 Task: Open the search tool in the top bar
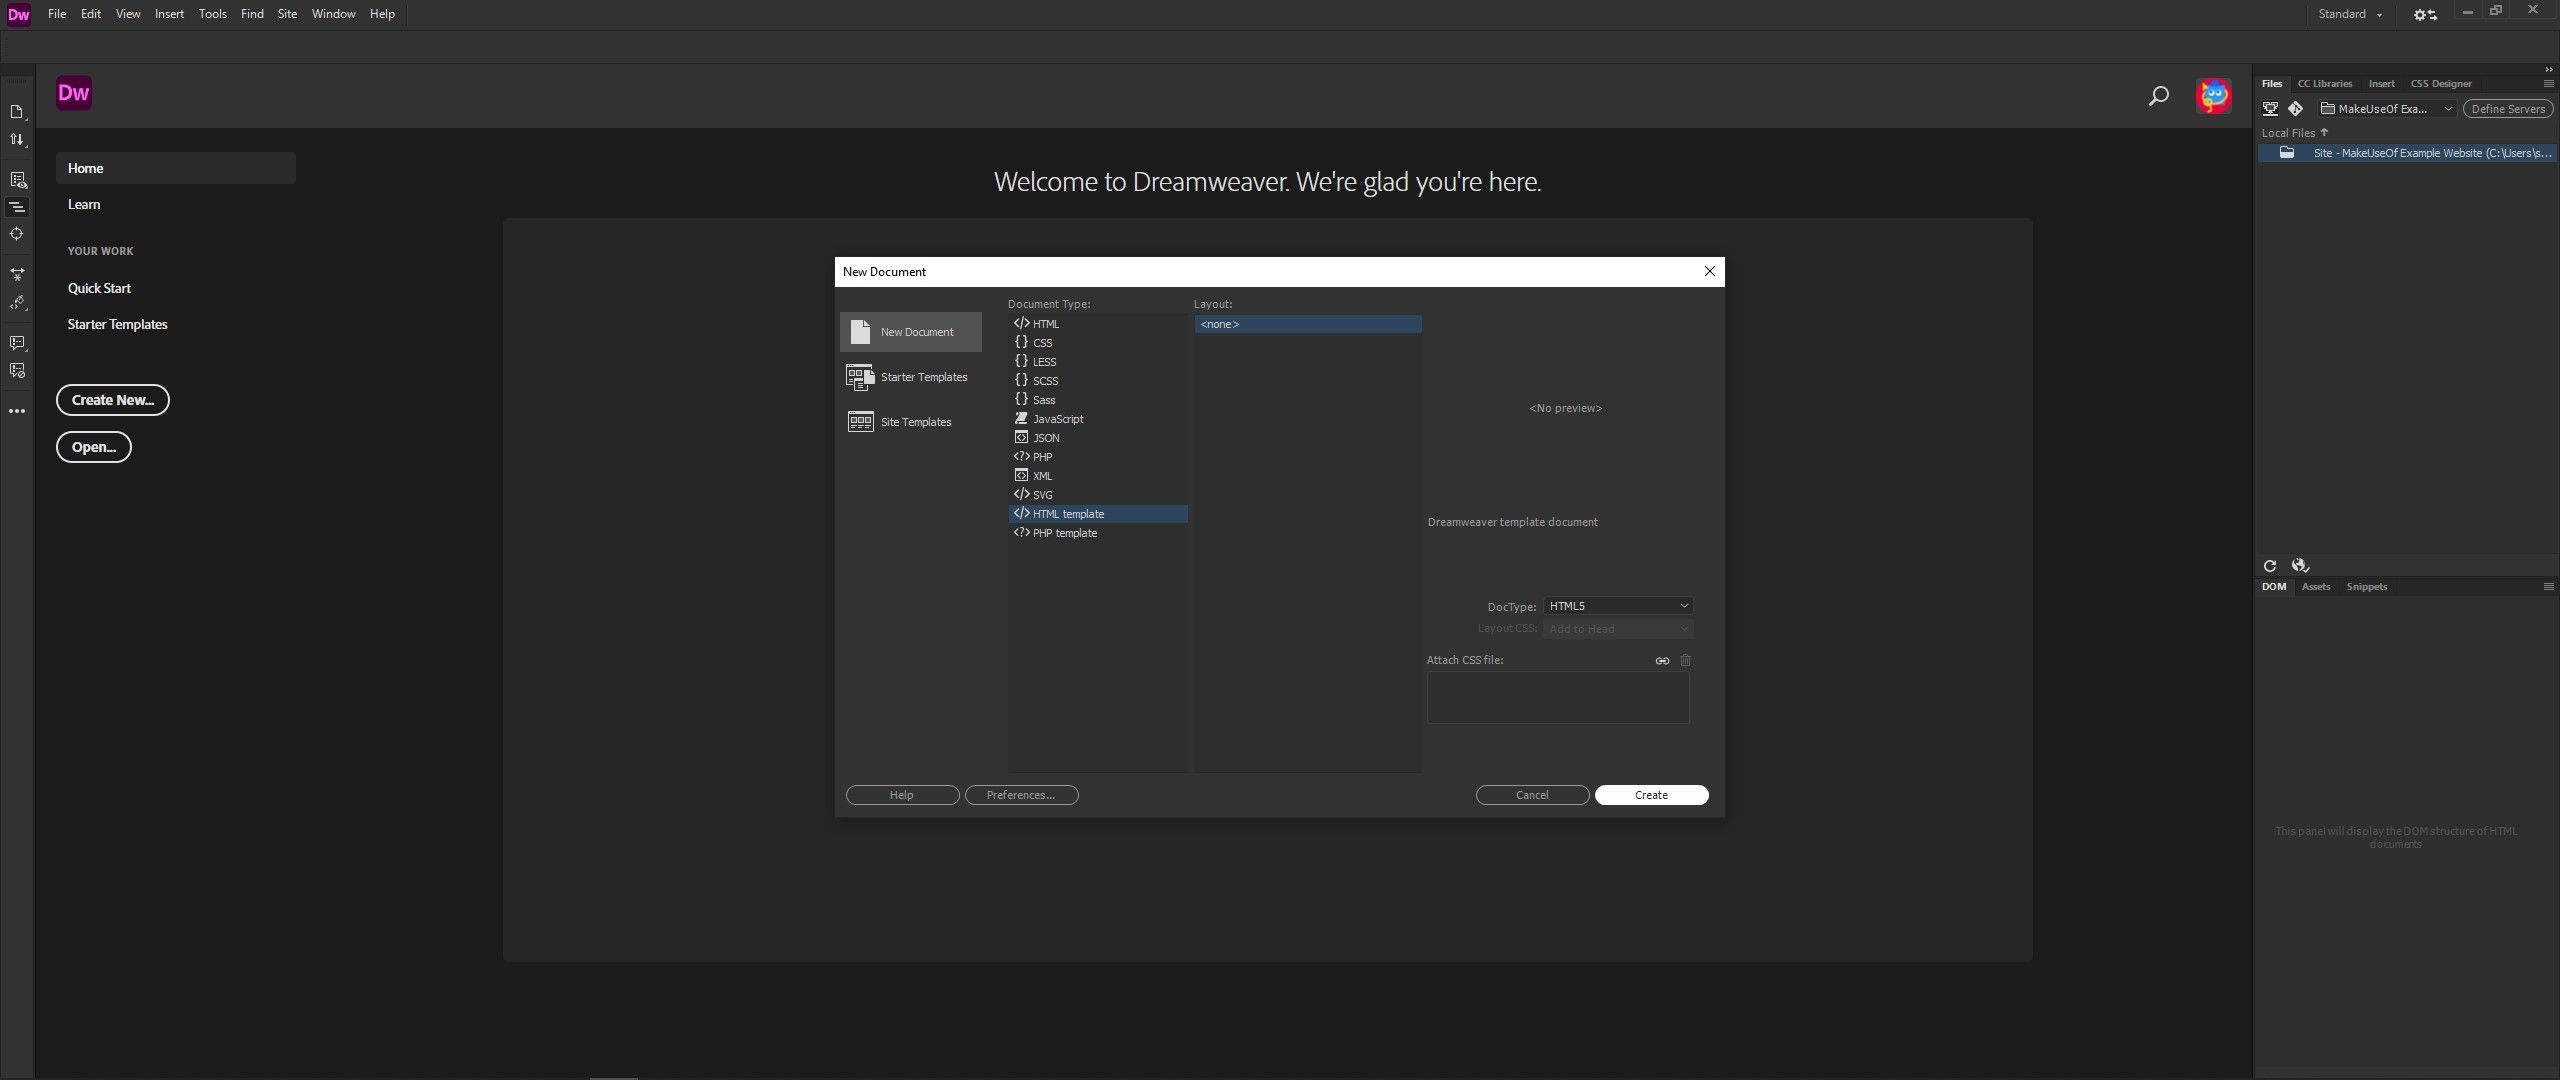pyautogui.click(x=2157, y=96)
